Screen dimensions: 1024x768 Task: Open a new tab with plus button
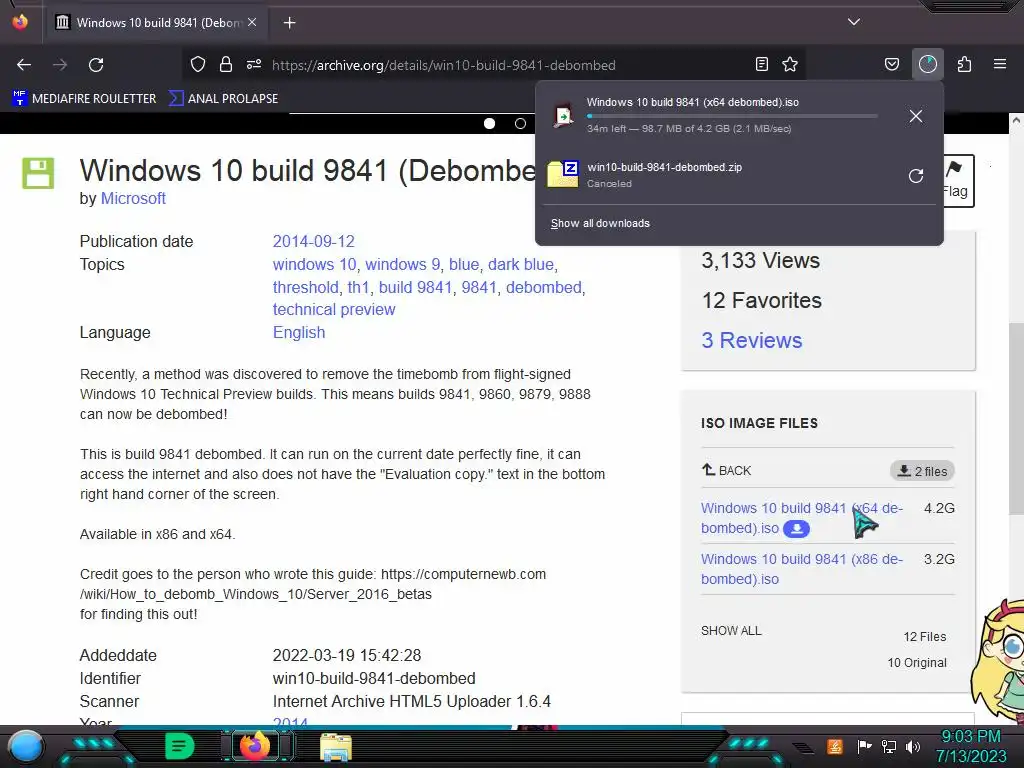coord(289,23)
